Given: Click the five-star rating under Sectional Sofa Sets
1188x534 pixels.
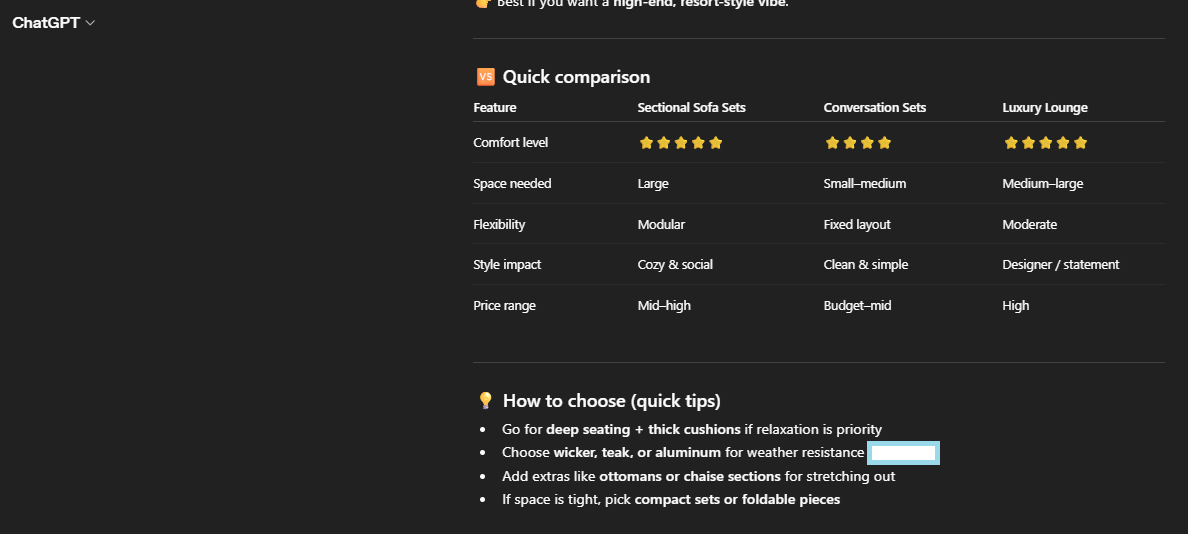Looking at the screenshot, I should click(x=680, y=143).
